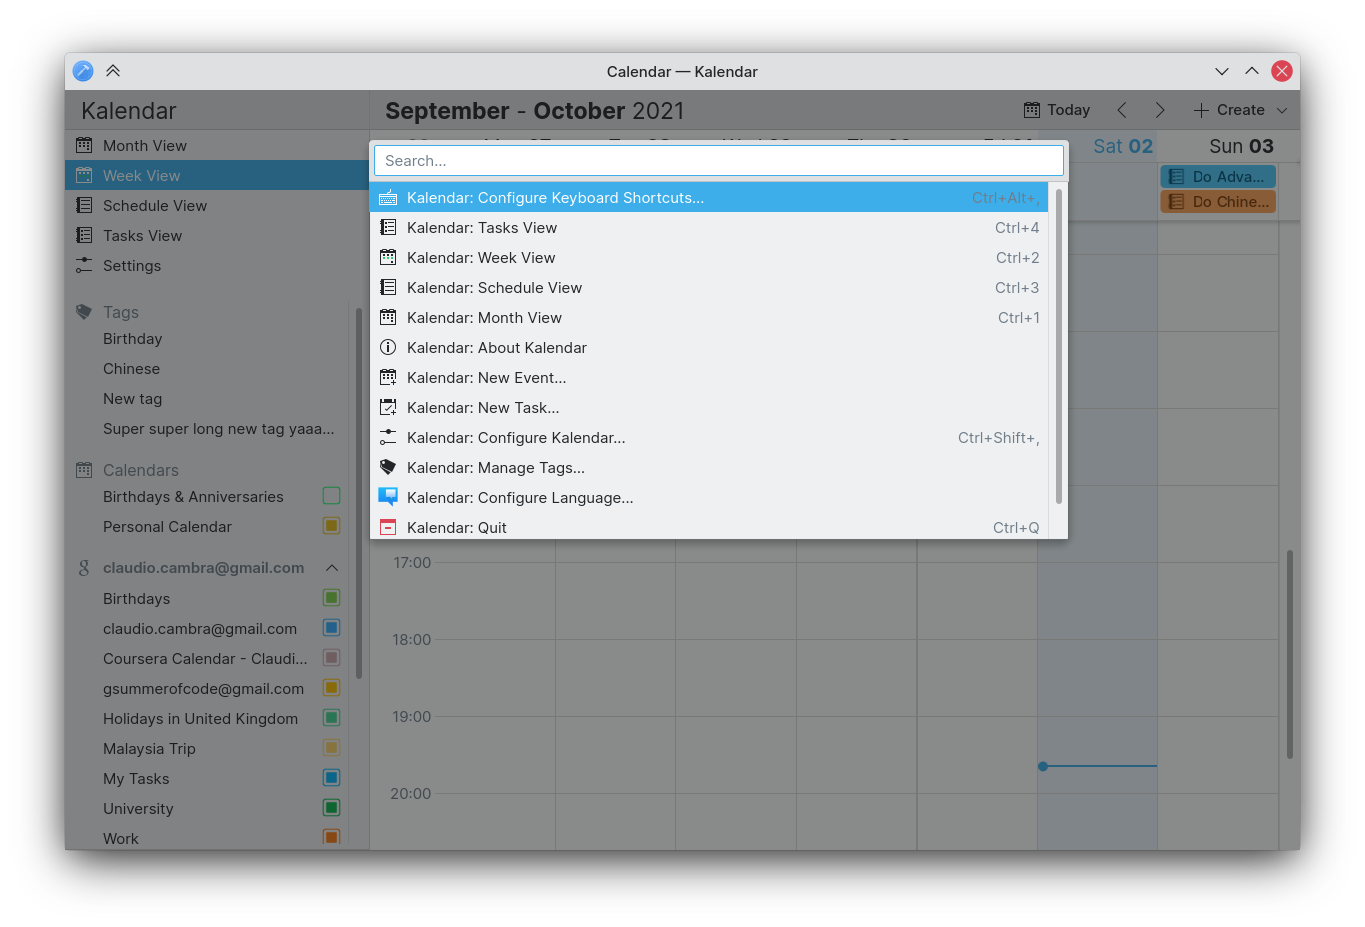Click the New Event calendar-plus icon
This screenshot has height=927, width=1365.
388,378
